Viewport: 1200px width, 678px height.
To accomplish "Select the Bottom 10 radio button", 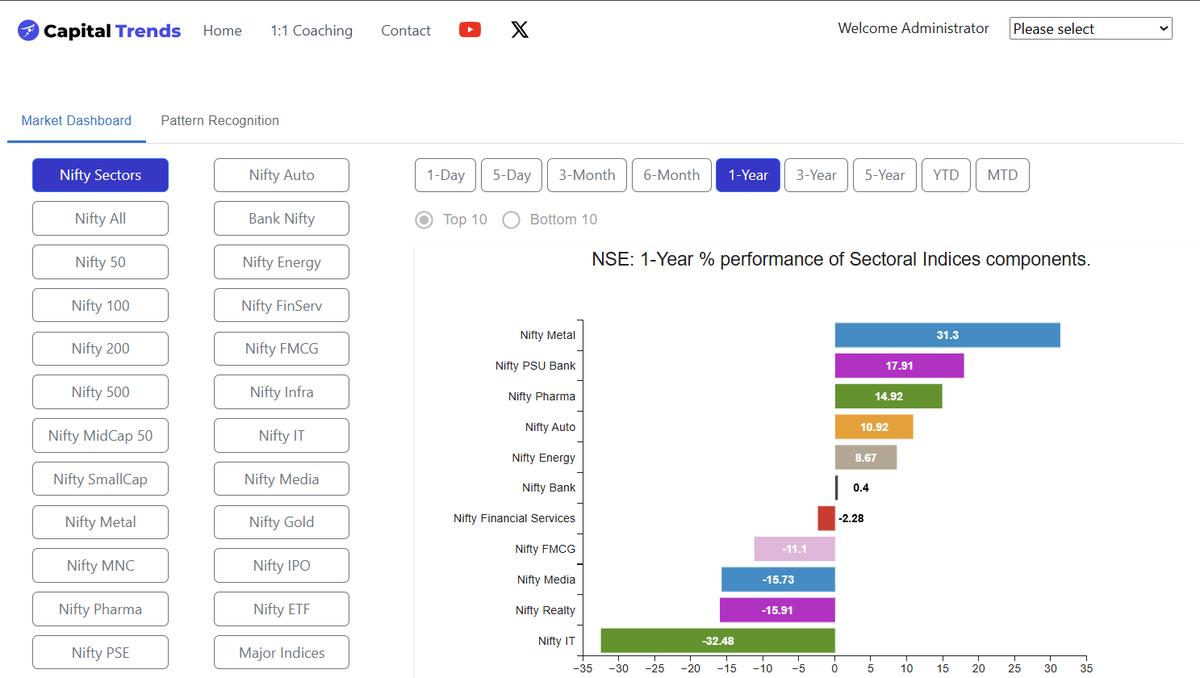I will click(x=511, y=219).
